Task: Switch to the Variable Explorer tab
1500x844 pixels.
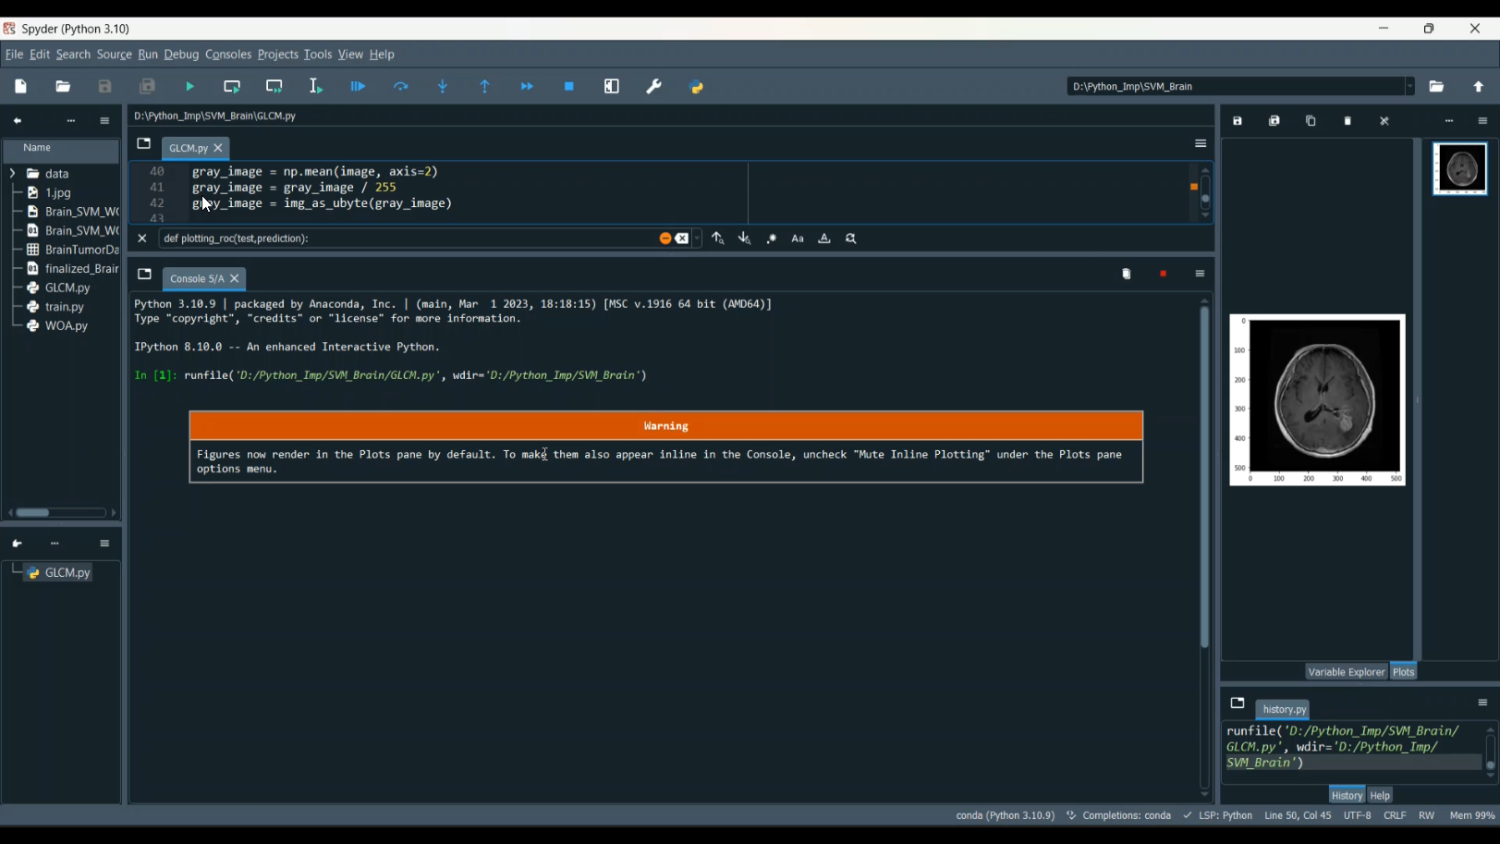Action: pos(1346,672)
